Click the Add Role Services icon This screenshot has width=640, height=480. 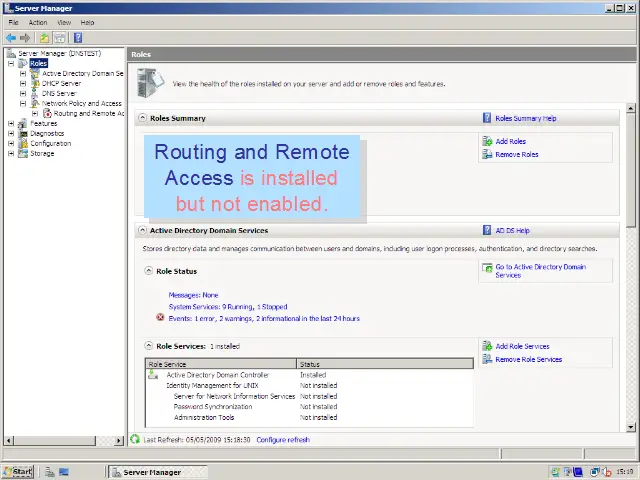point(487,346)
